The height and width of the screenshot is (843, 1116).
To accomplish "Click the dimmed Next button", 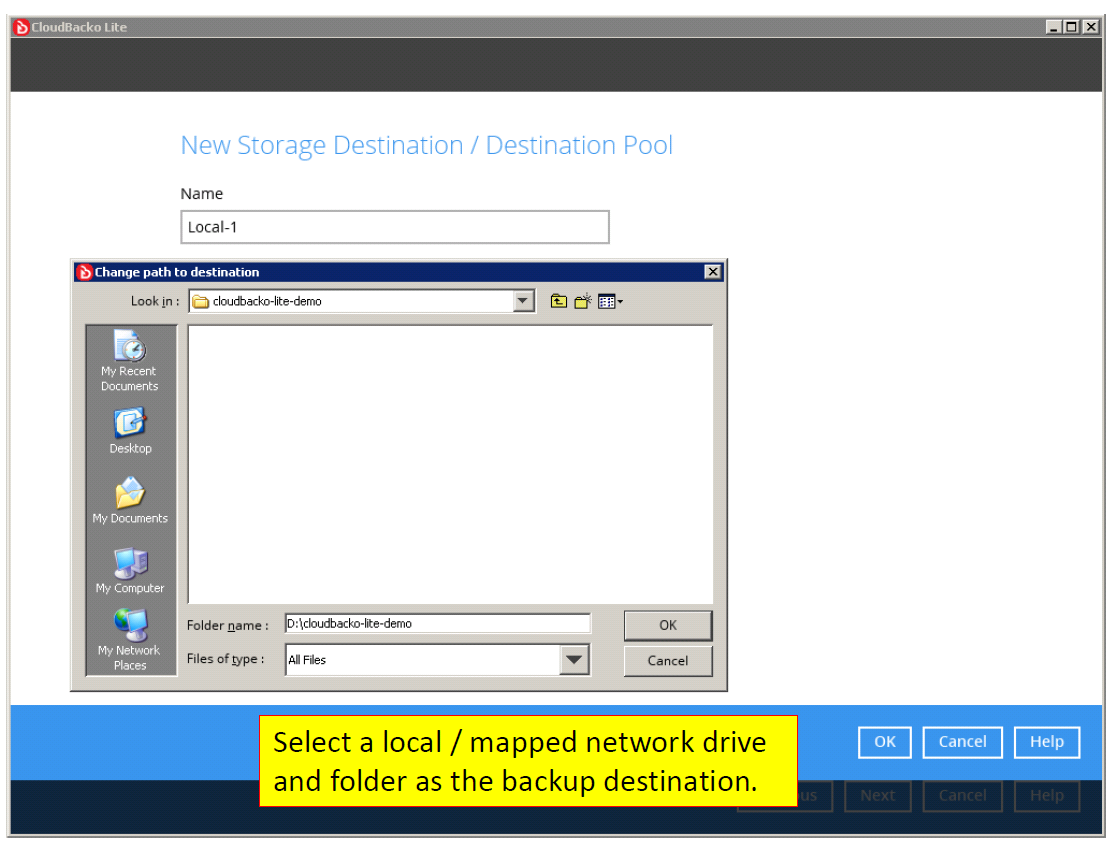I will tap(878, 795).
